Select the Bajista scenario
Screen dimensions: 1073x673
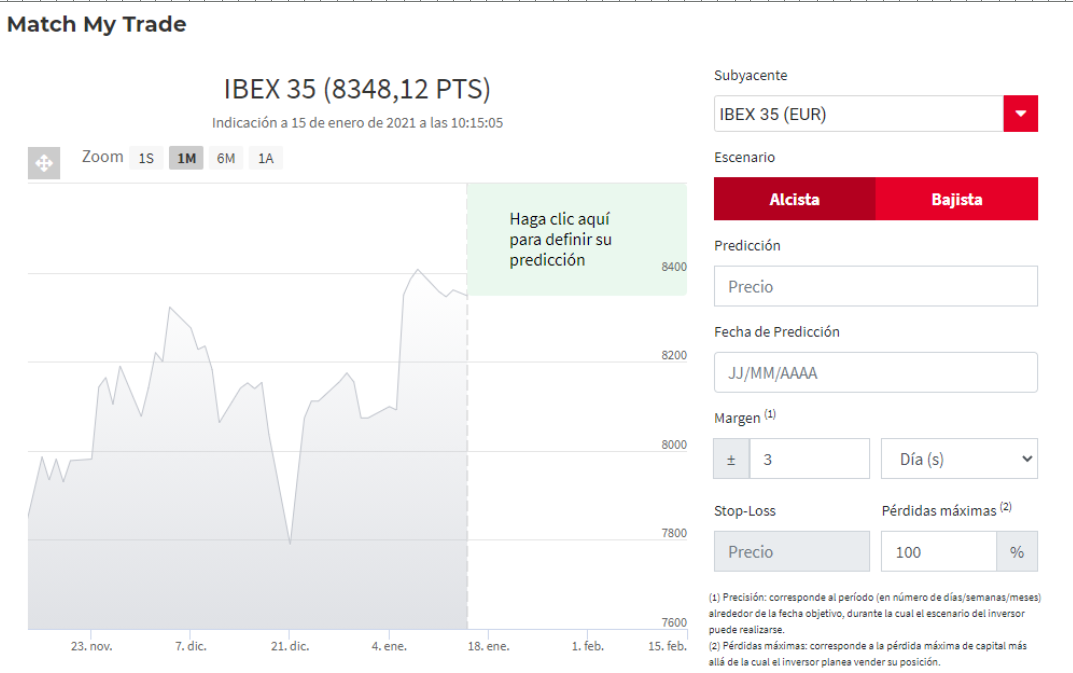(x=956, y=199)
